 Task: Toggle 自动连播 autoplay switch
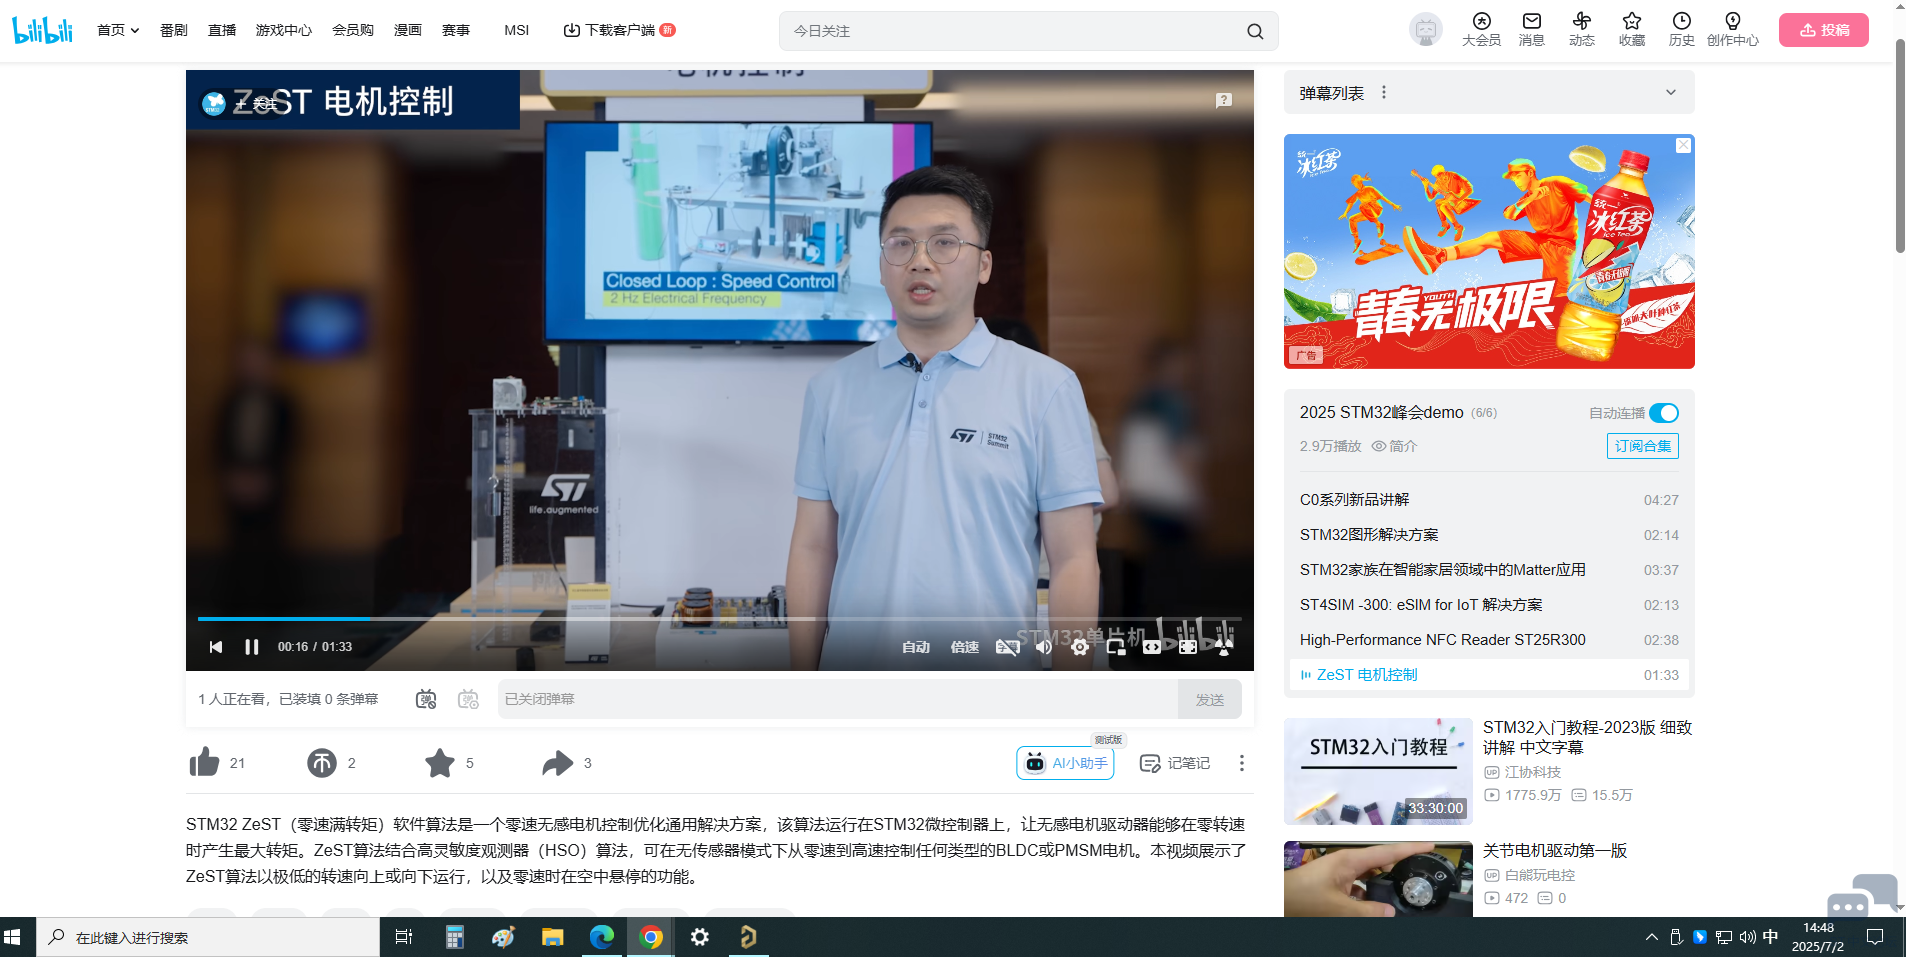coord(1664,413)
